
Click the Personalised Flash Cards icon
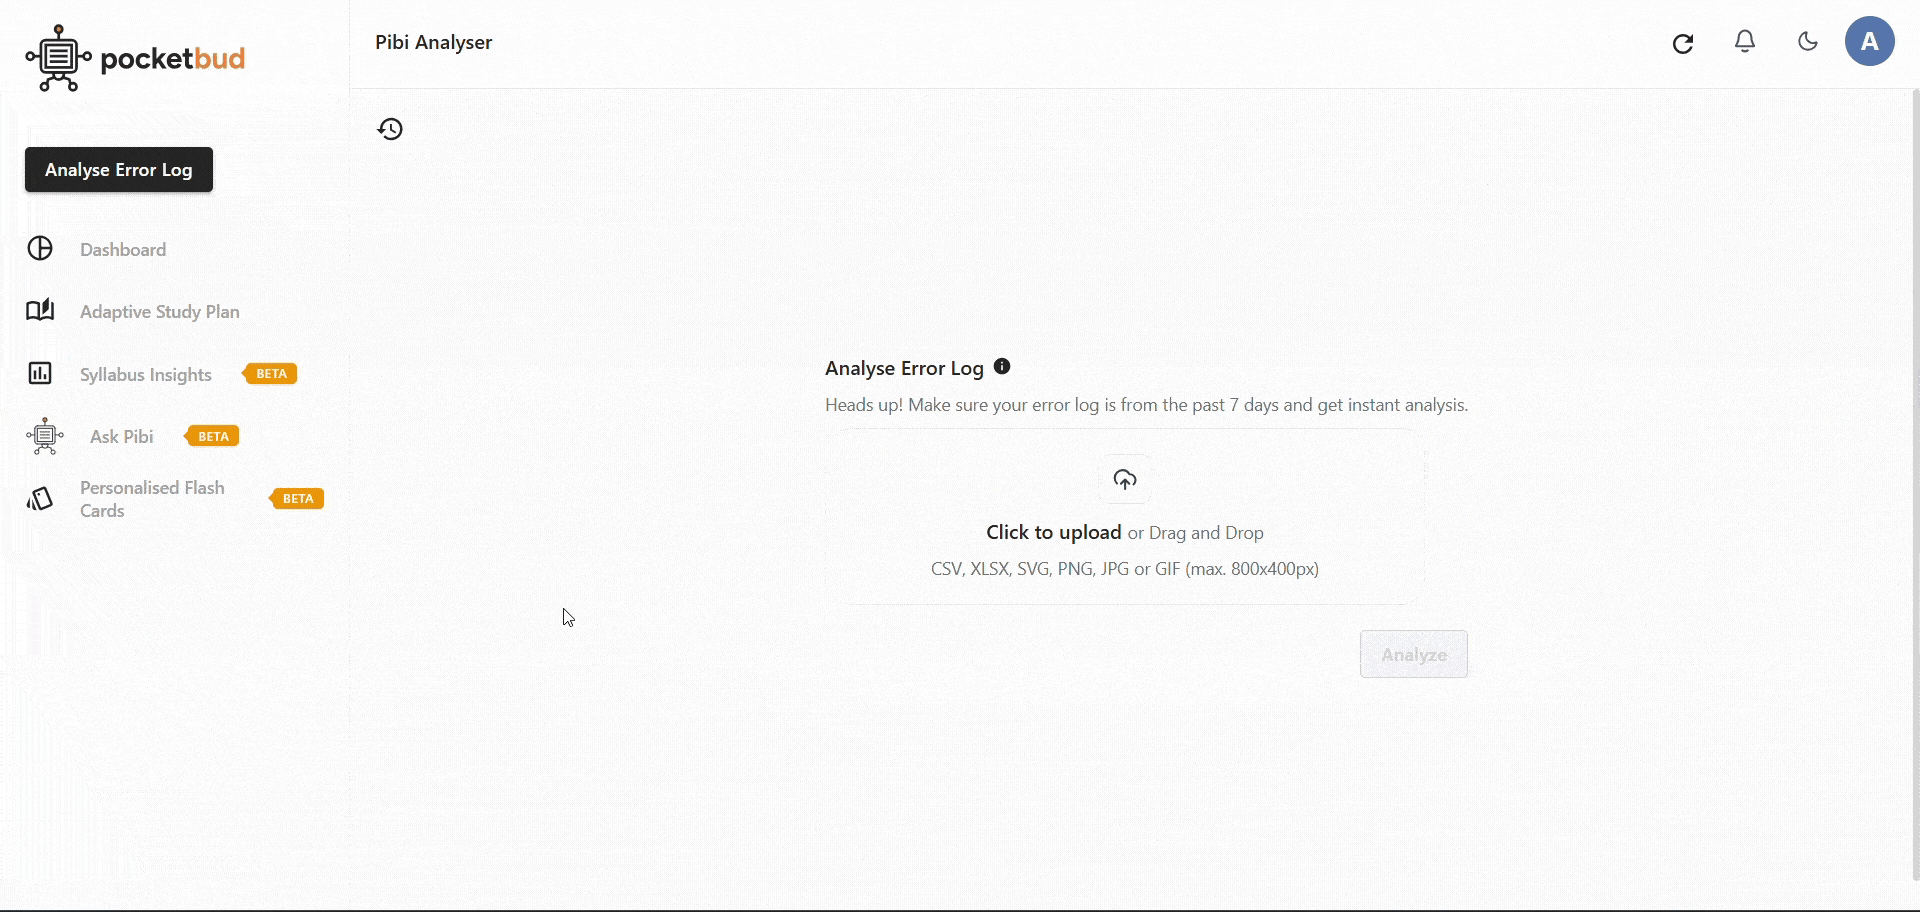point(40,499)
